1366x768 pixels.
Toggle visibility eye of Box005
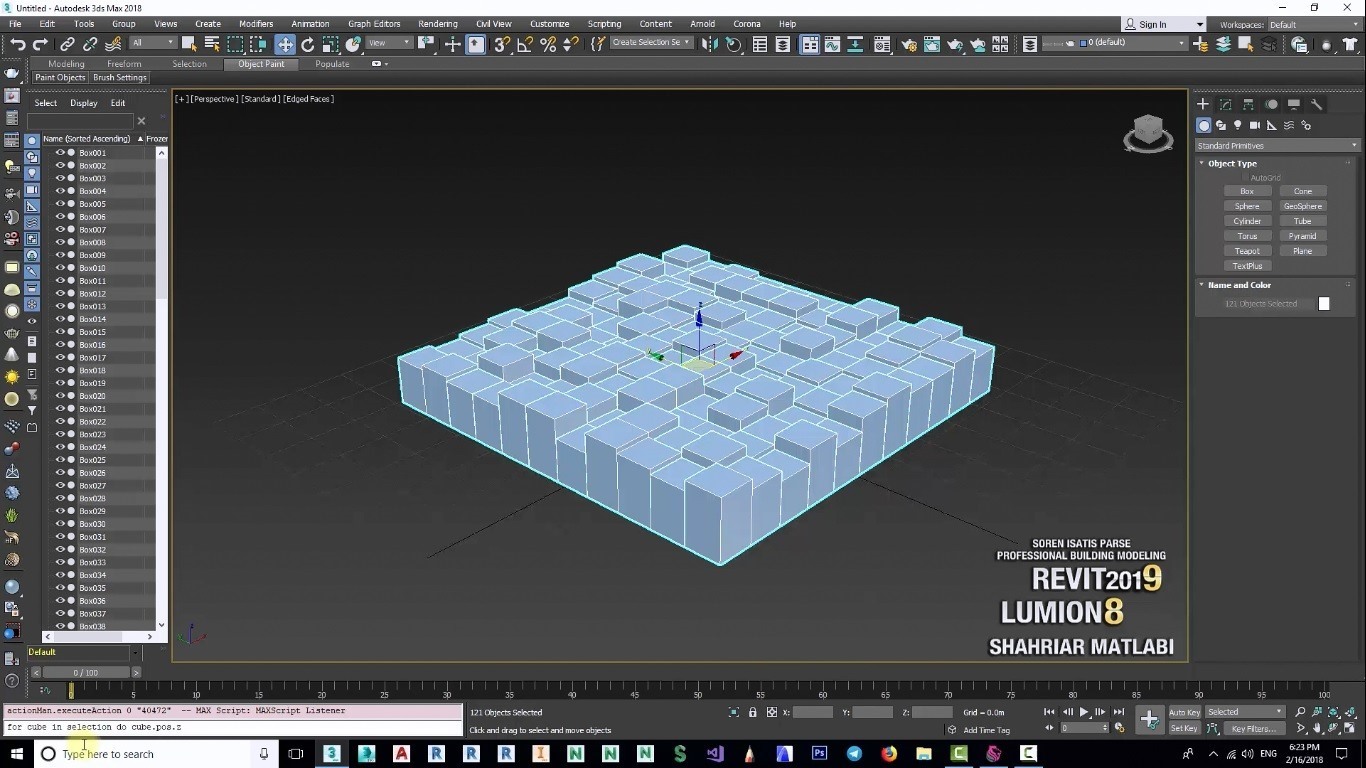pyautogui.click(x=60, y=204)
